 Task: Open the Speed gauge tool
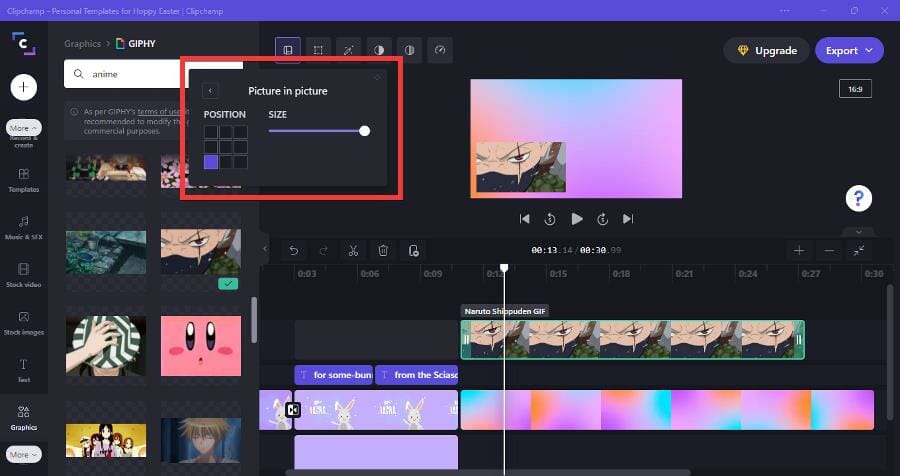coord(440,50)
